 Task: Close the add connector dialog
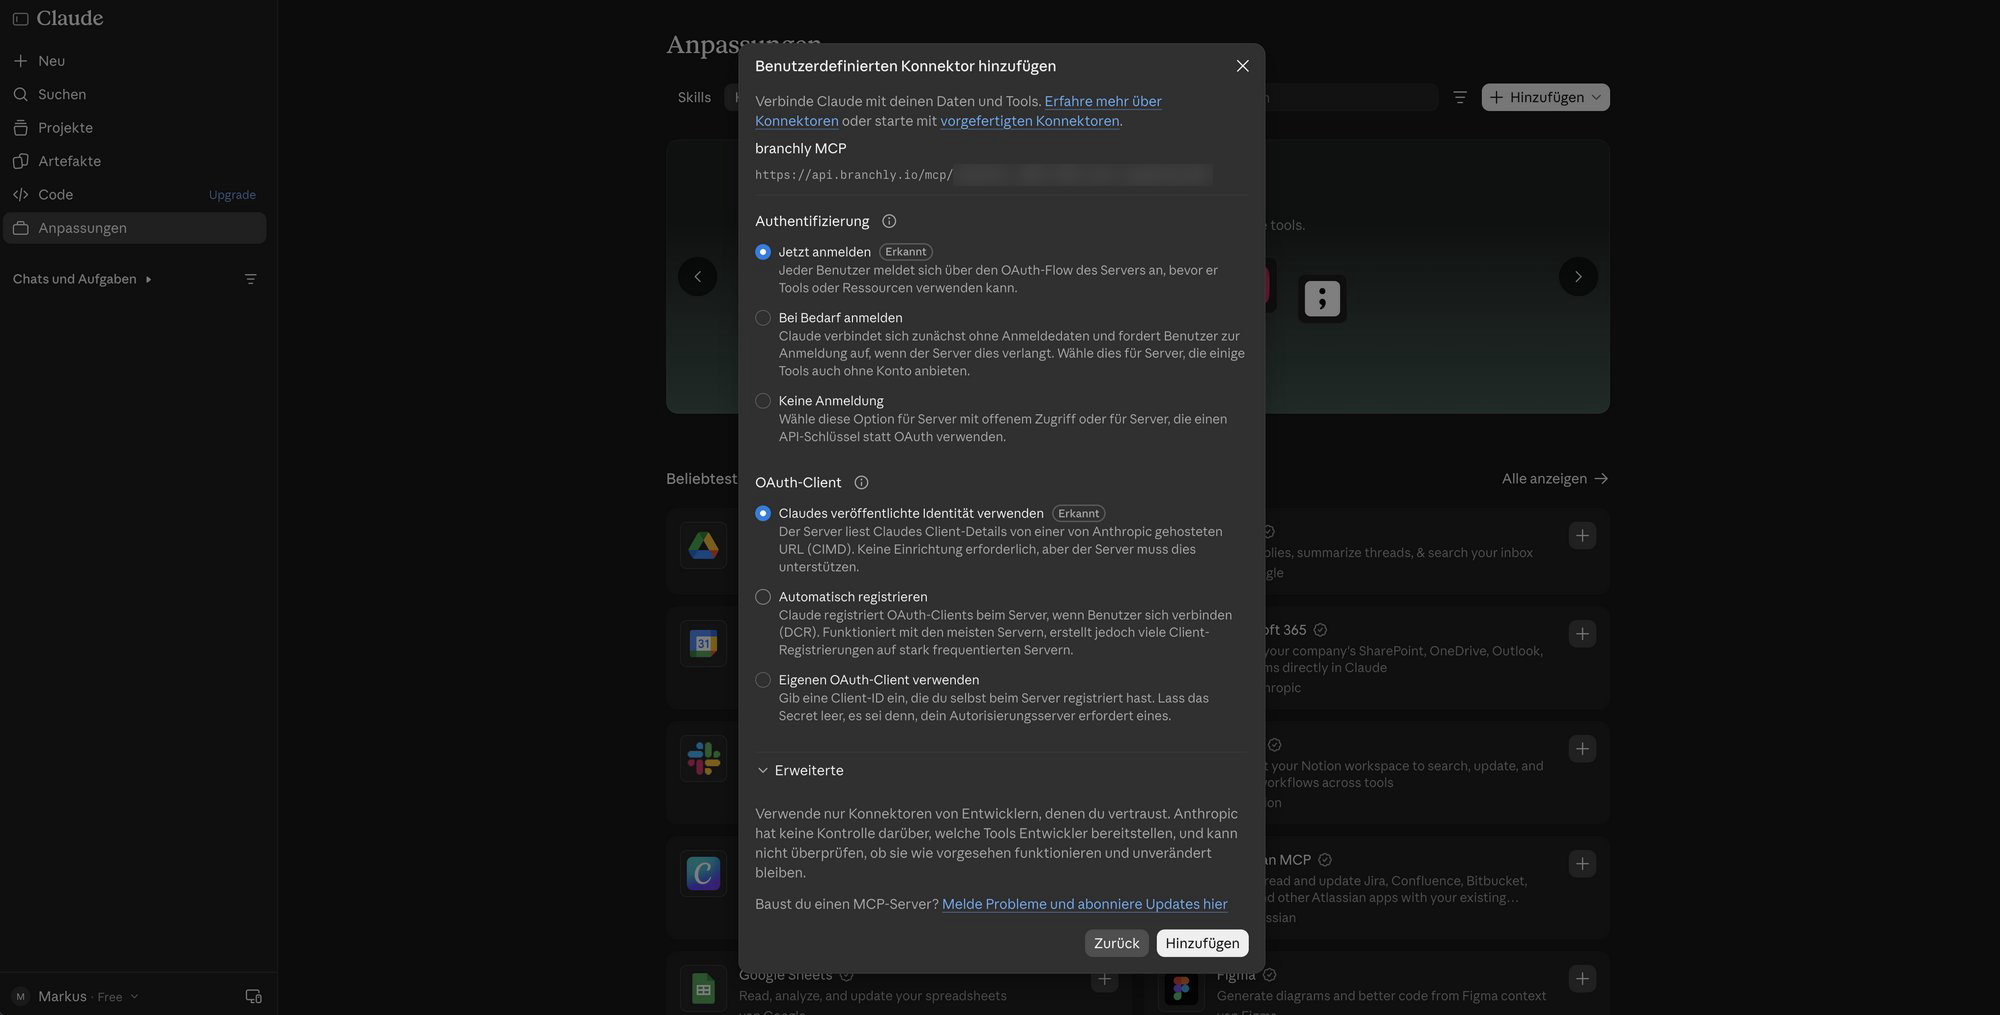1242,66
